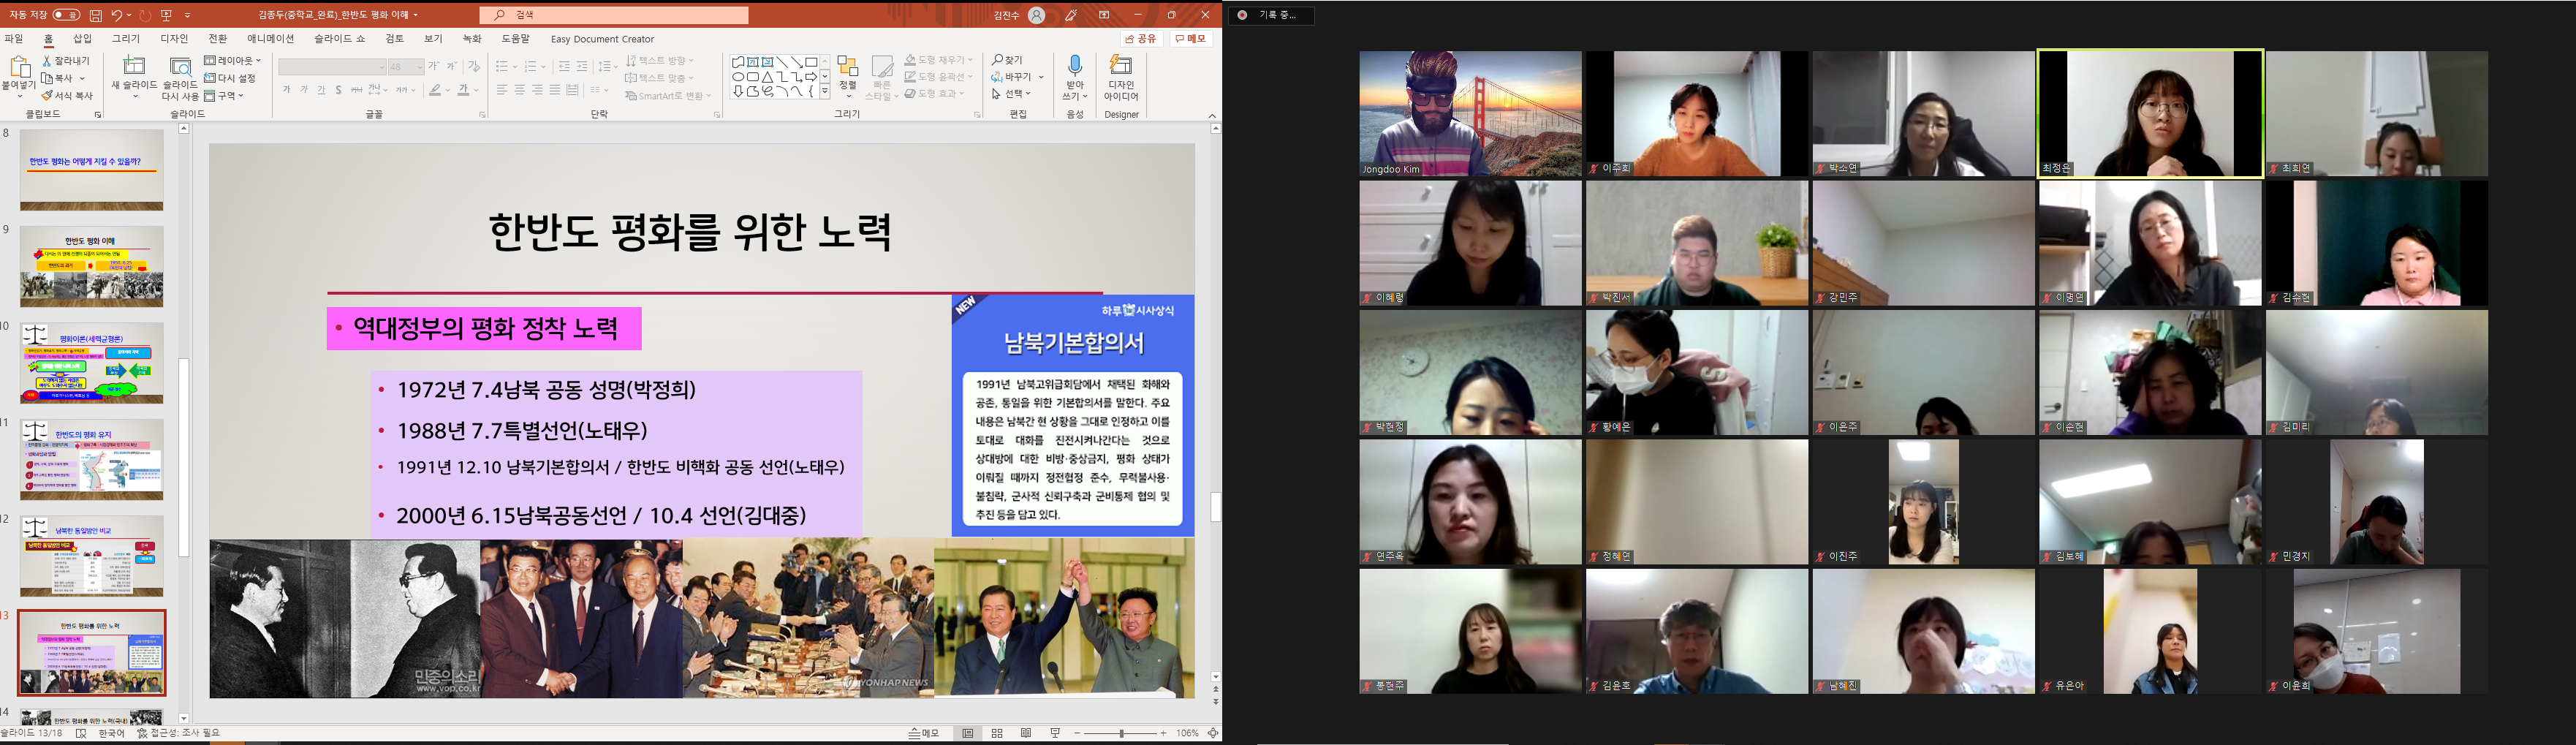The image size is (2576, 745).
Task: Toggle bold text formatting
Action: (287, 90)
